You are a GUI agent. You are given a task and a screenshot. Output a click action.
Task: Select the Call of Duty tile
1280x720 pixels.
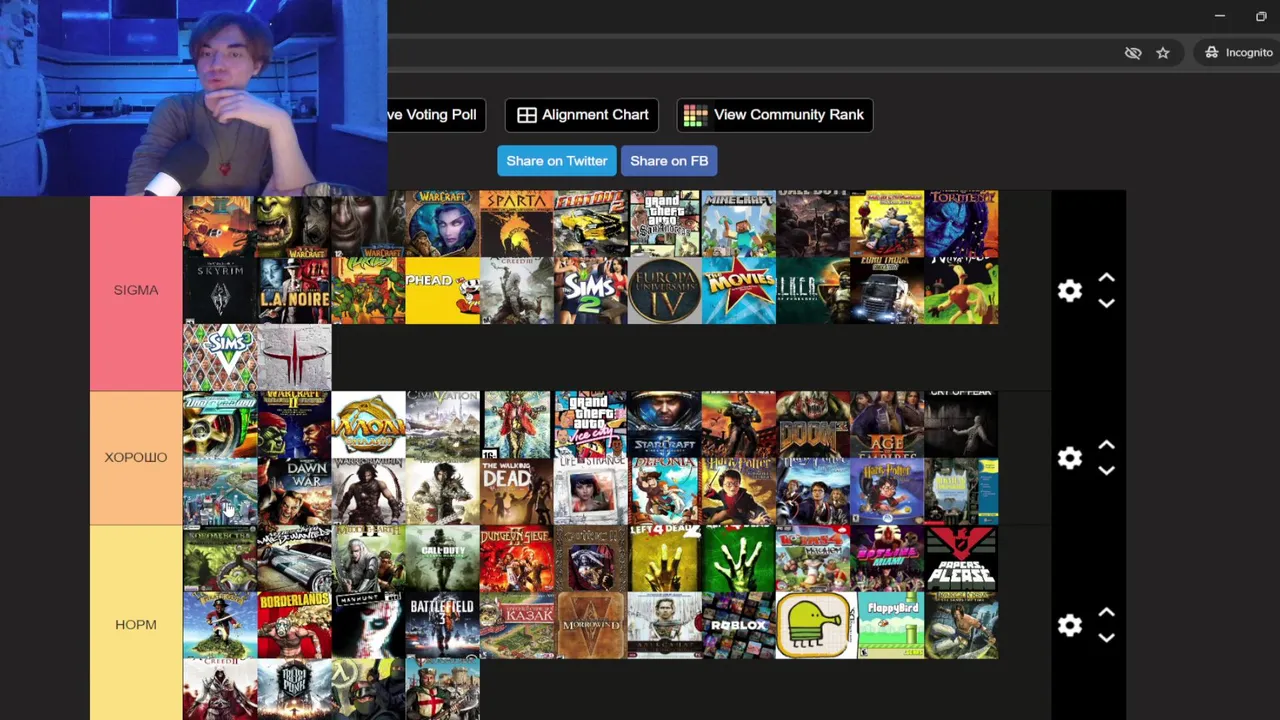442,558
